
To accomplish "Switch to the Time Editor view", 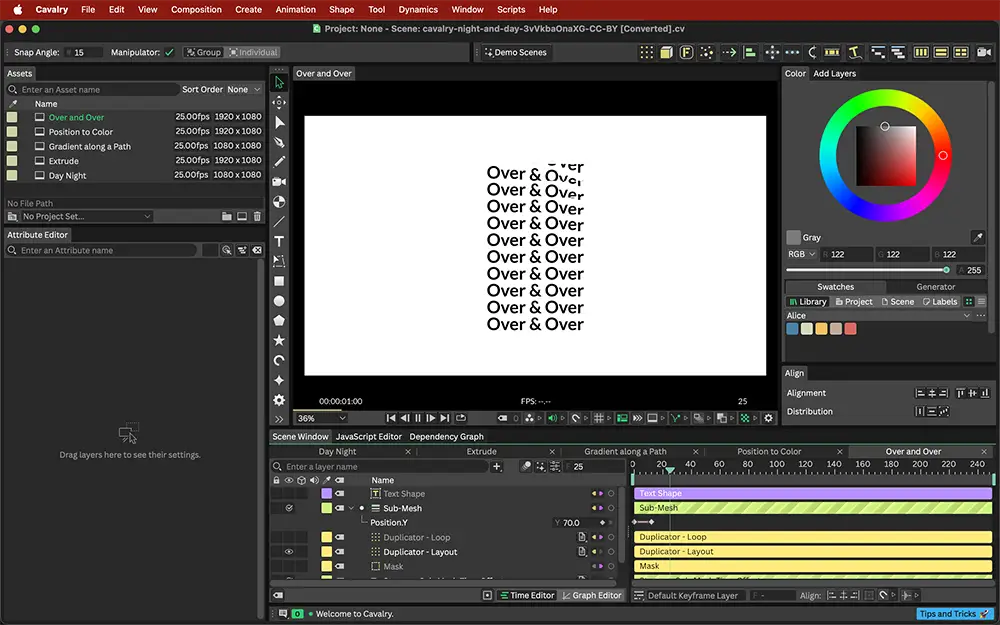I will pos(527,596).
